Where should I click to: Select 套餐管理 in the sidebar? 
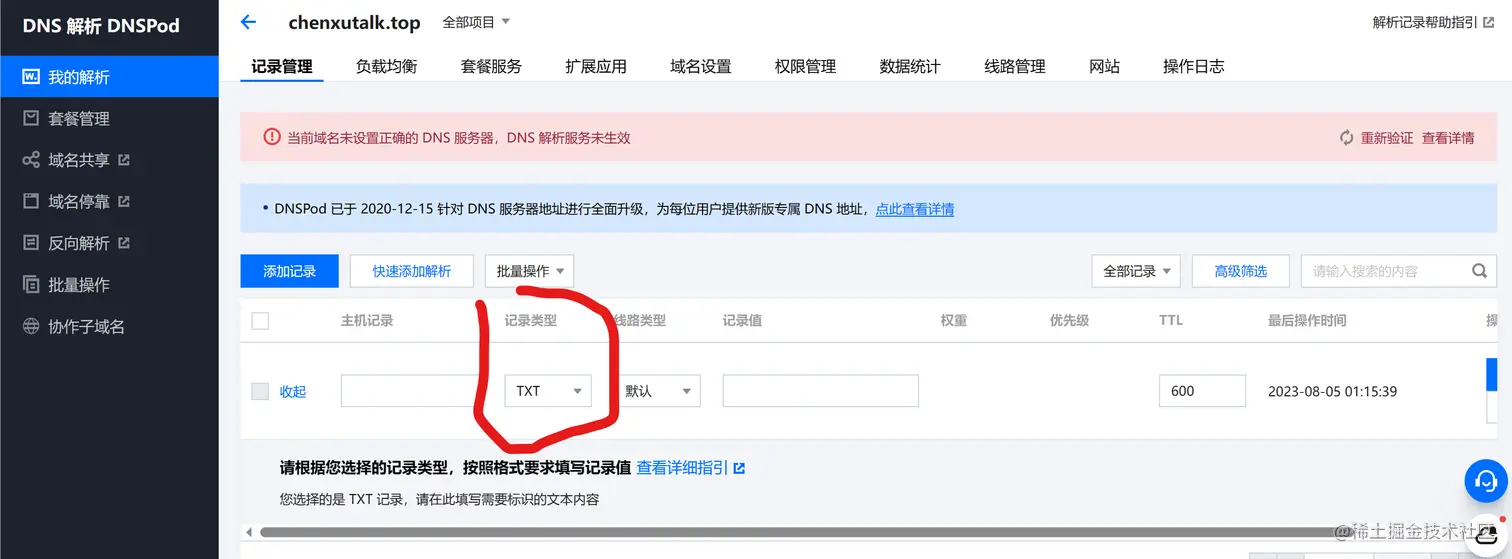[109, 118]
